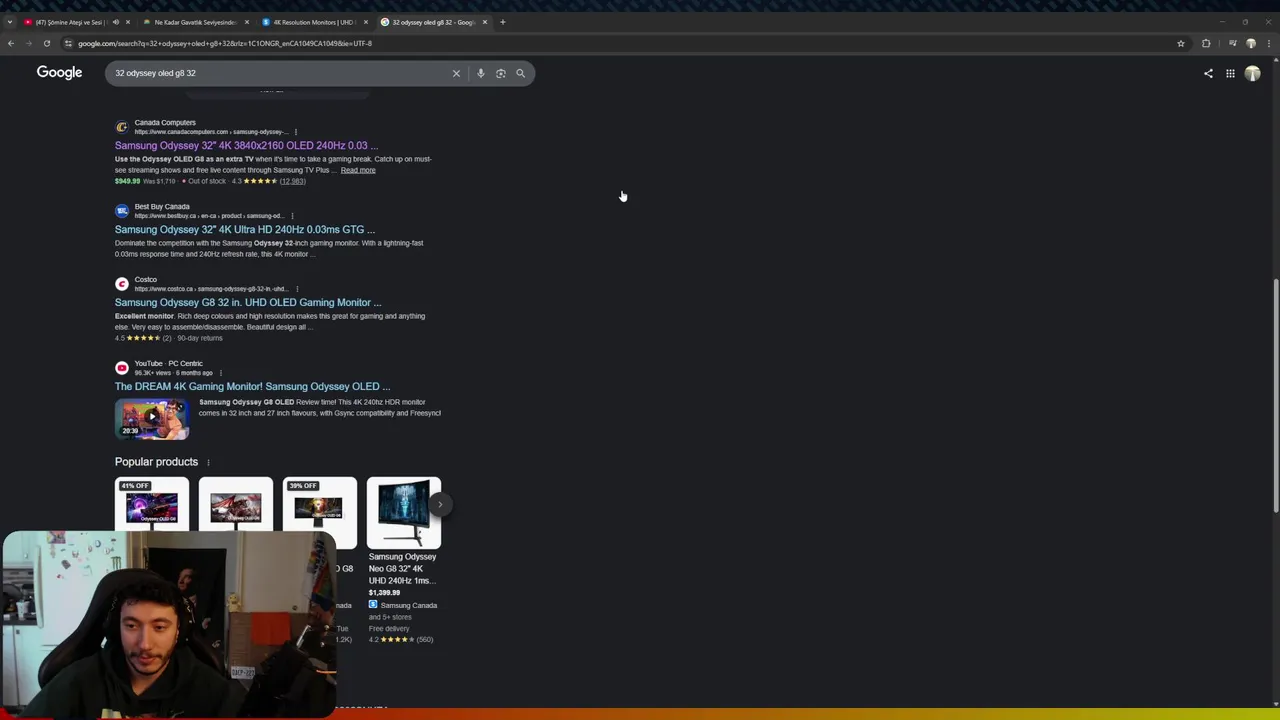
Task: Open Google Lens image search icon
Action: (501, 73)
